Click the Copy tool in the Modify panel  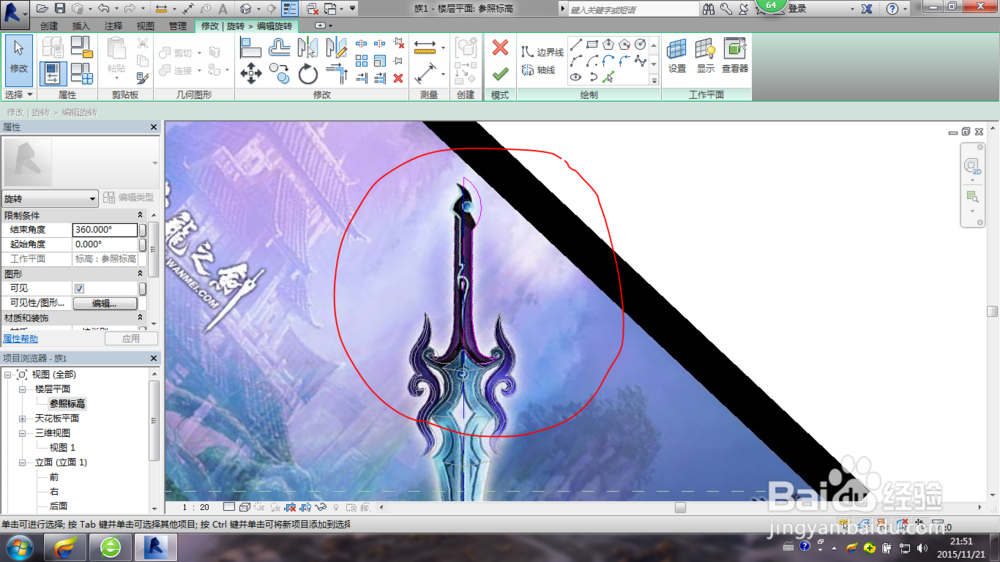click(x=279, y=74)
